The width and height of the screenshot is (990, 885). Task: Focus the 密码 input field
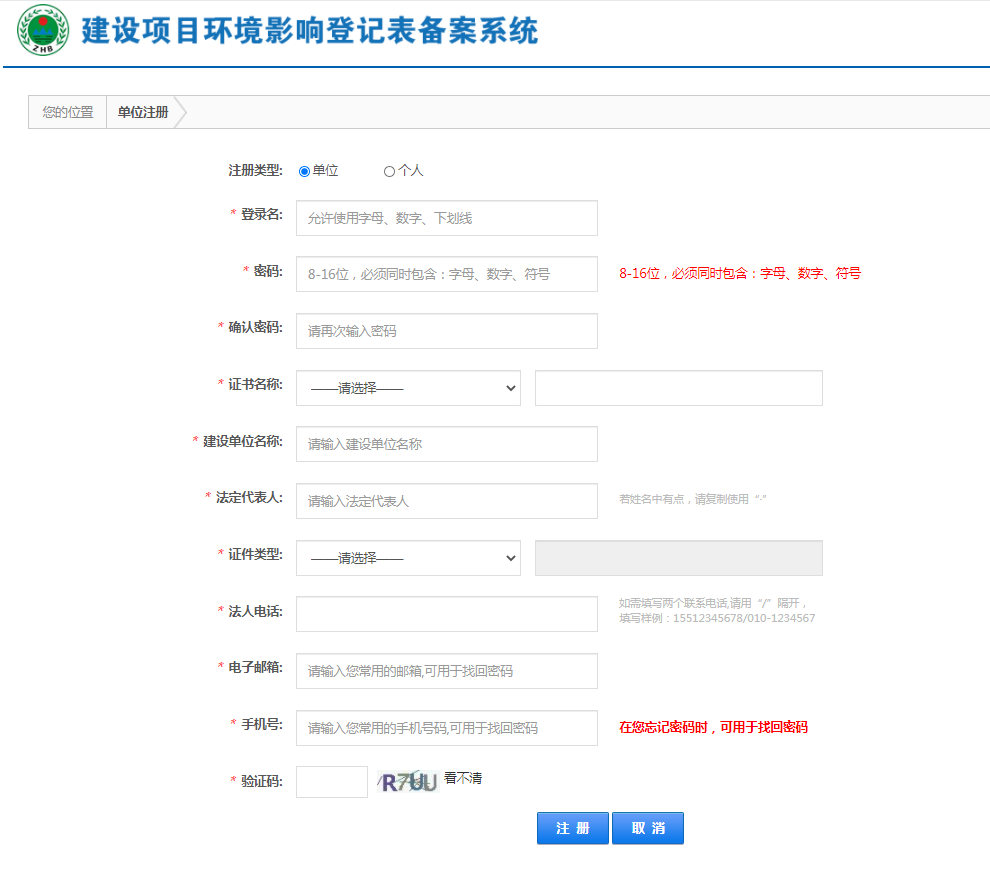pos(446,274)
